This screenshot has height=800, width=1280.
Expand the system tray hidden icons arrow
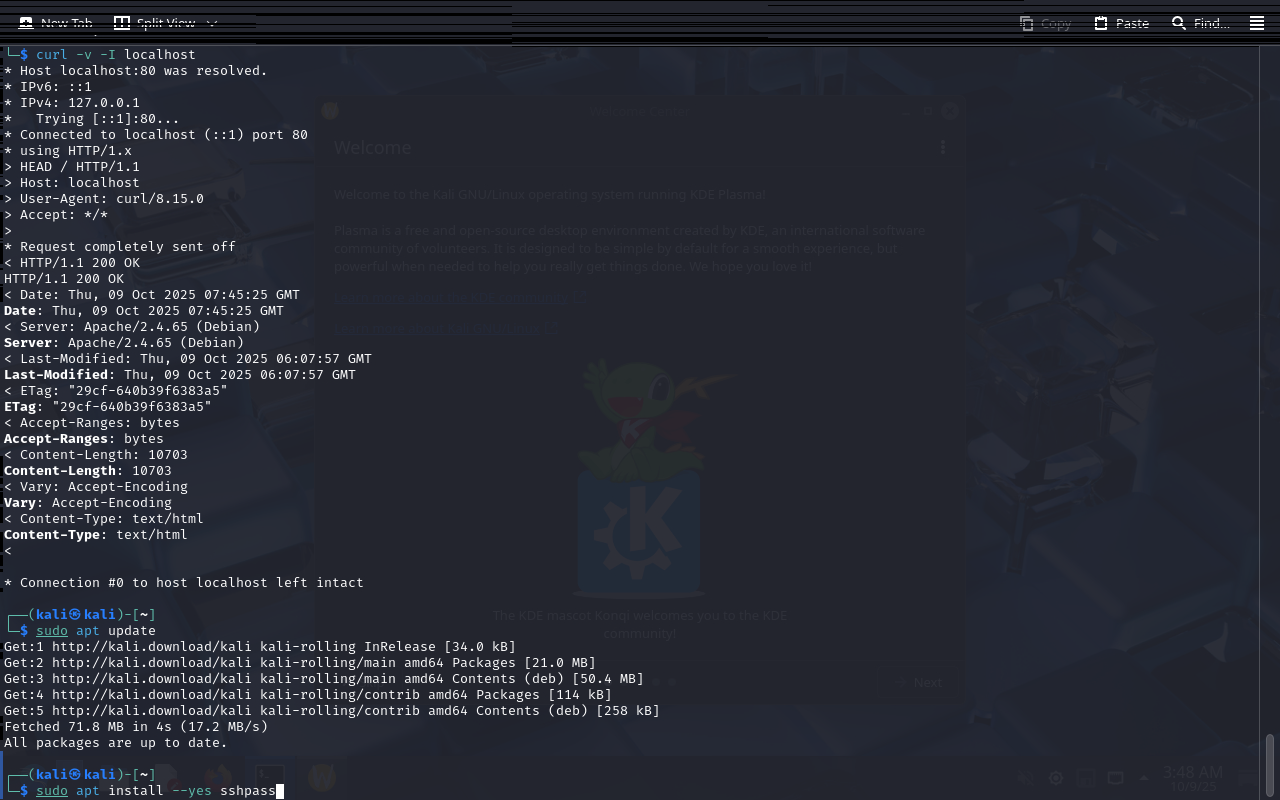pyautogui.click(x=1143, y=778)
